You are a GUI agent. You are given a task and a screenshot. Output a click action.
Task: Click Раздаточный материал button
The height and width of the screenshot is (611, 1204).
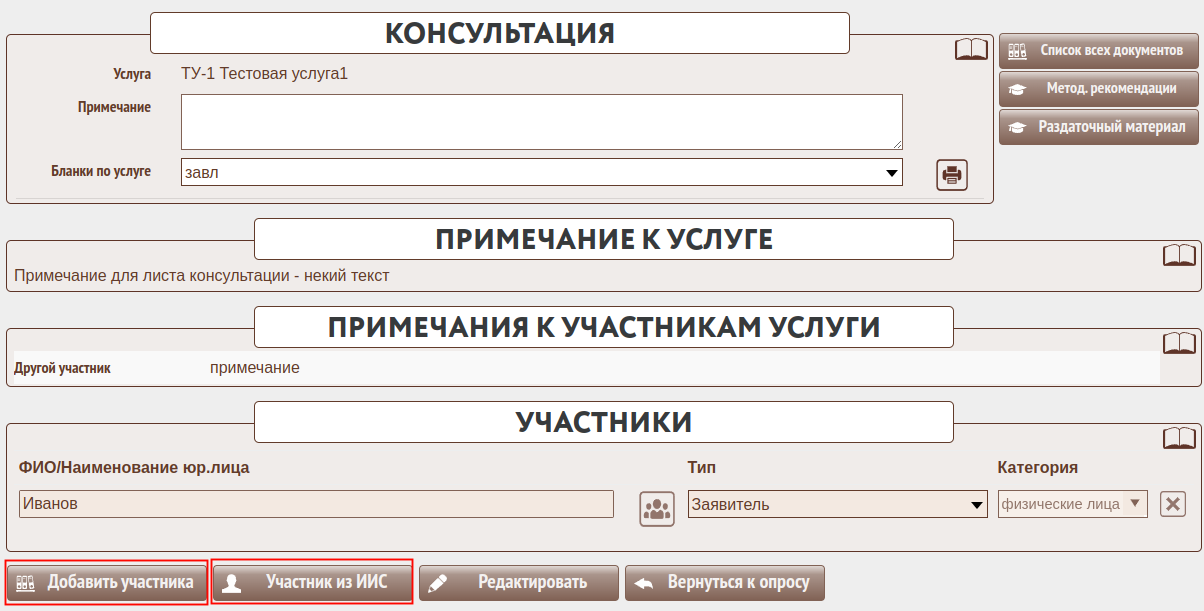tap(1098, 127)
